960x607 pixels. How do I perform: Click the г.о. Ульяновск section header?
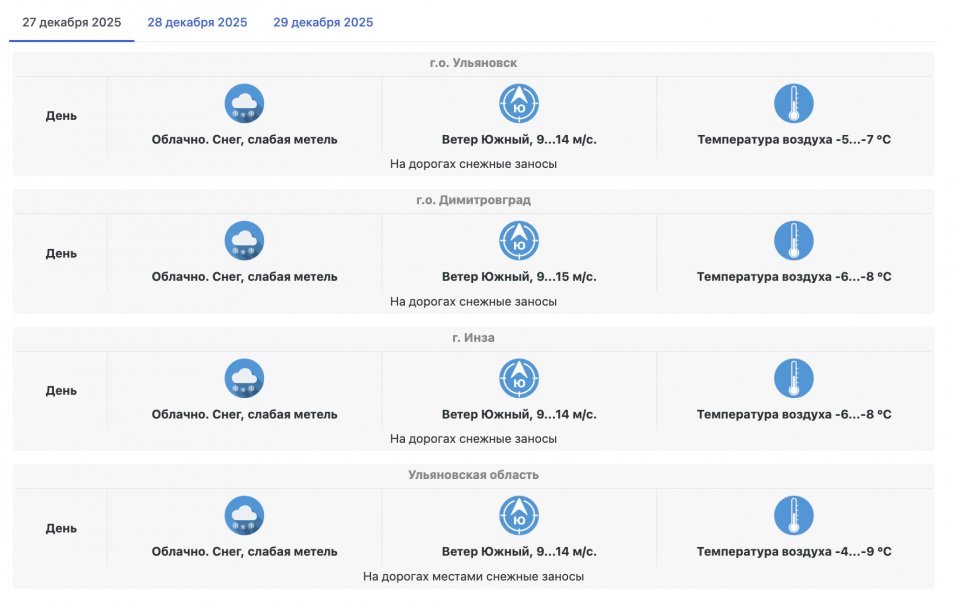click(x=473, y=63)
